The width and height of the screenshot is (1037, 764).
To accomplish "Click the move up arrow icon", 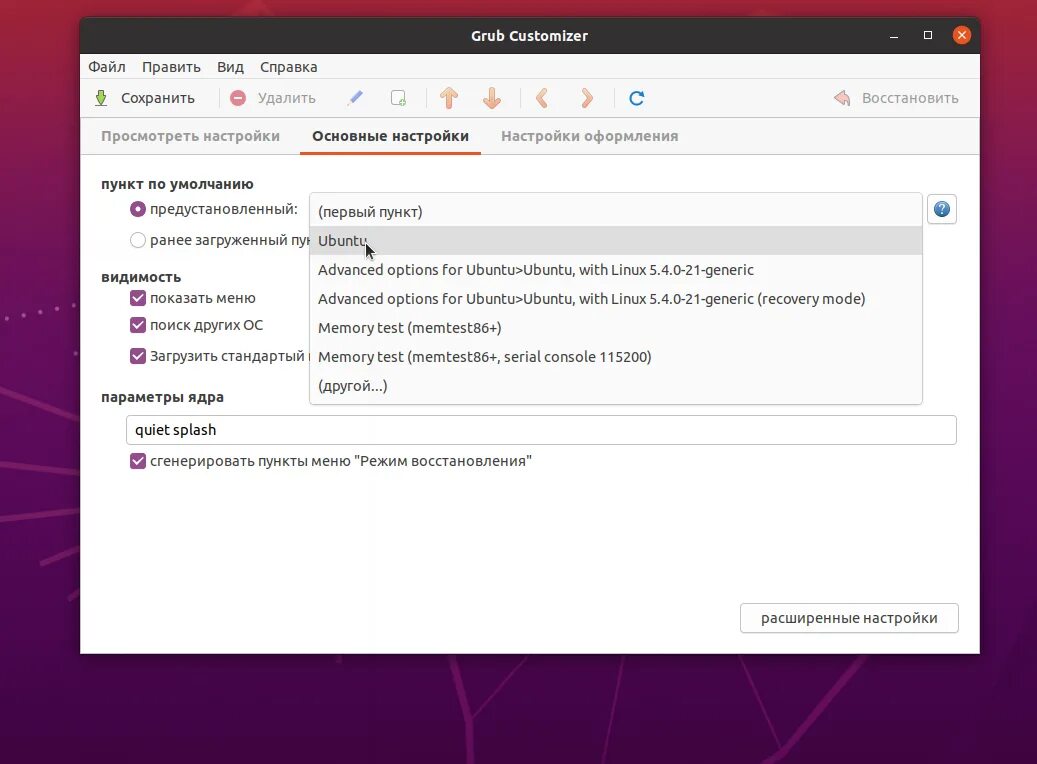I will pyautogui.click(x=449, y=98).
